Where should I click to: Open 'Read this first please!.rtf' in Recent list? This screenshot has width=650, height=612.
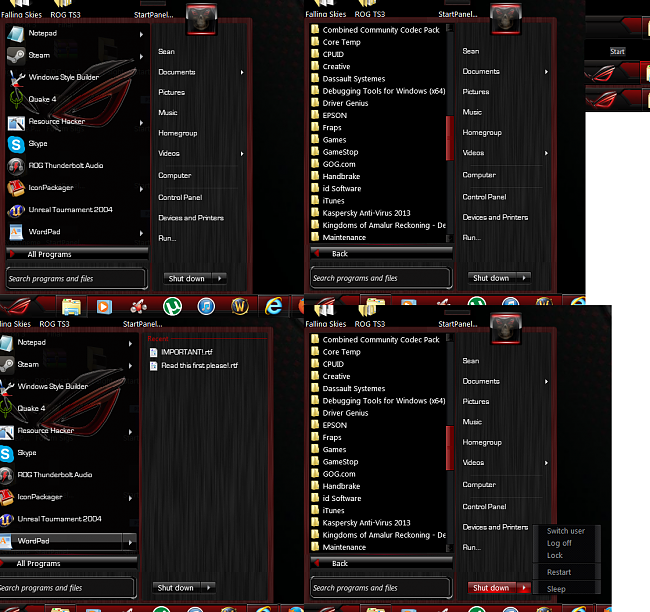click(x=199, y=366)
